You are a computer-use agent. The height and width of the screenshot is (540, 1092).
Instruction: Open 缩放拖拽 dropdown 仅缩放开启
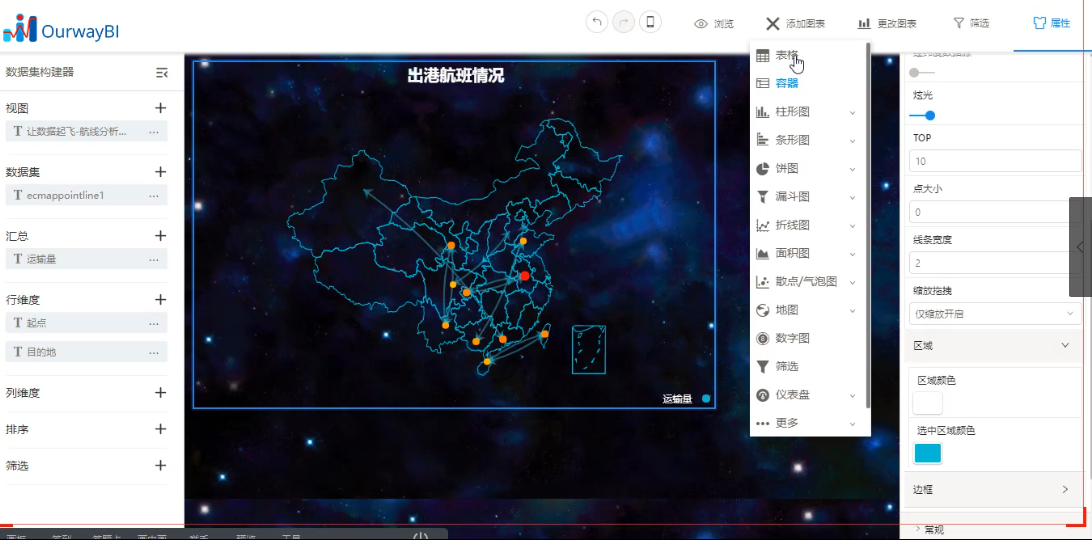pos(995,314)
